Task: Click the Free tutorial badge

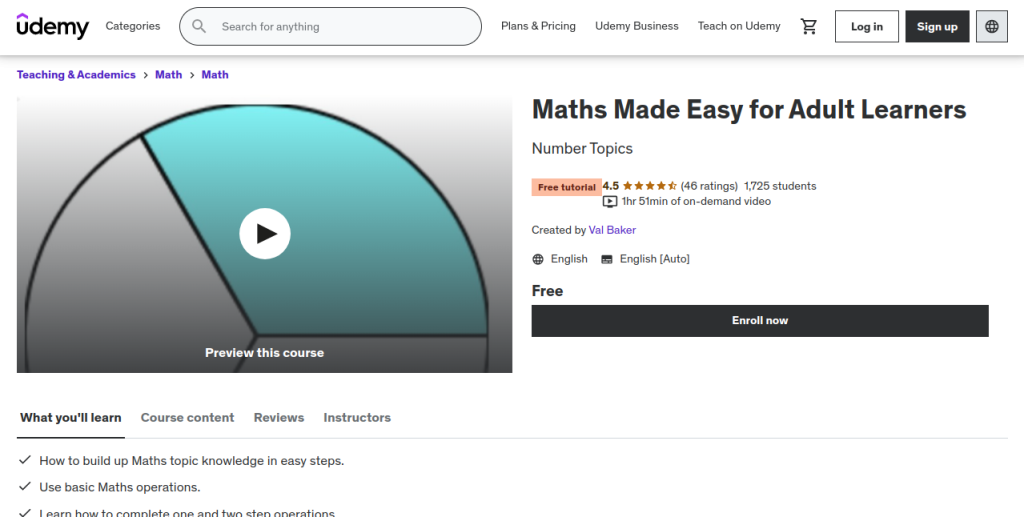Action: 566,187
